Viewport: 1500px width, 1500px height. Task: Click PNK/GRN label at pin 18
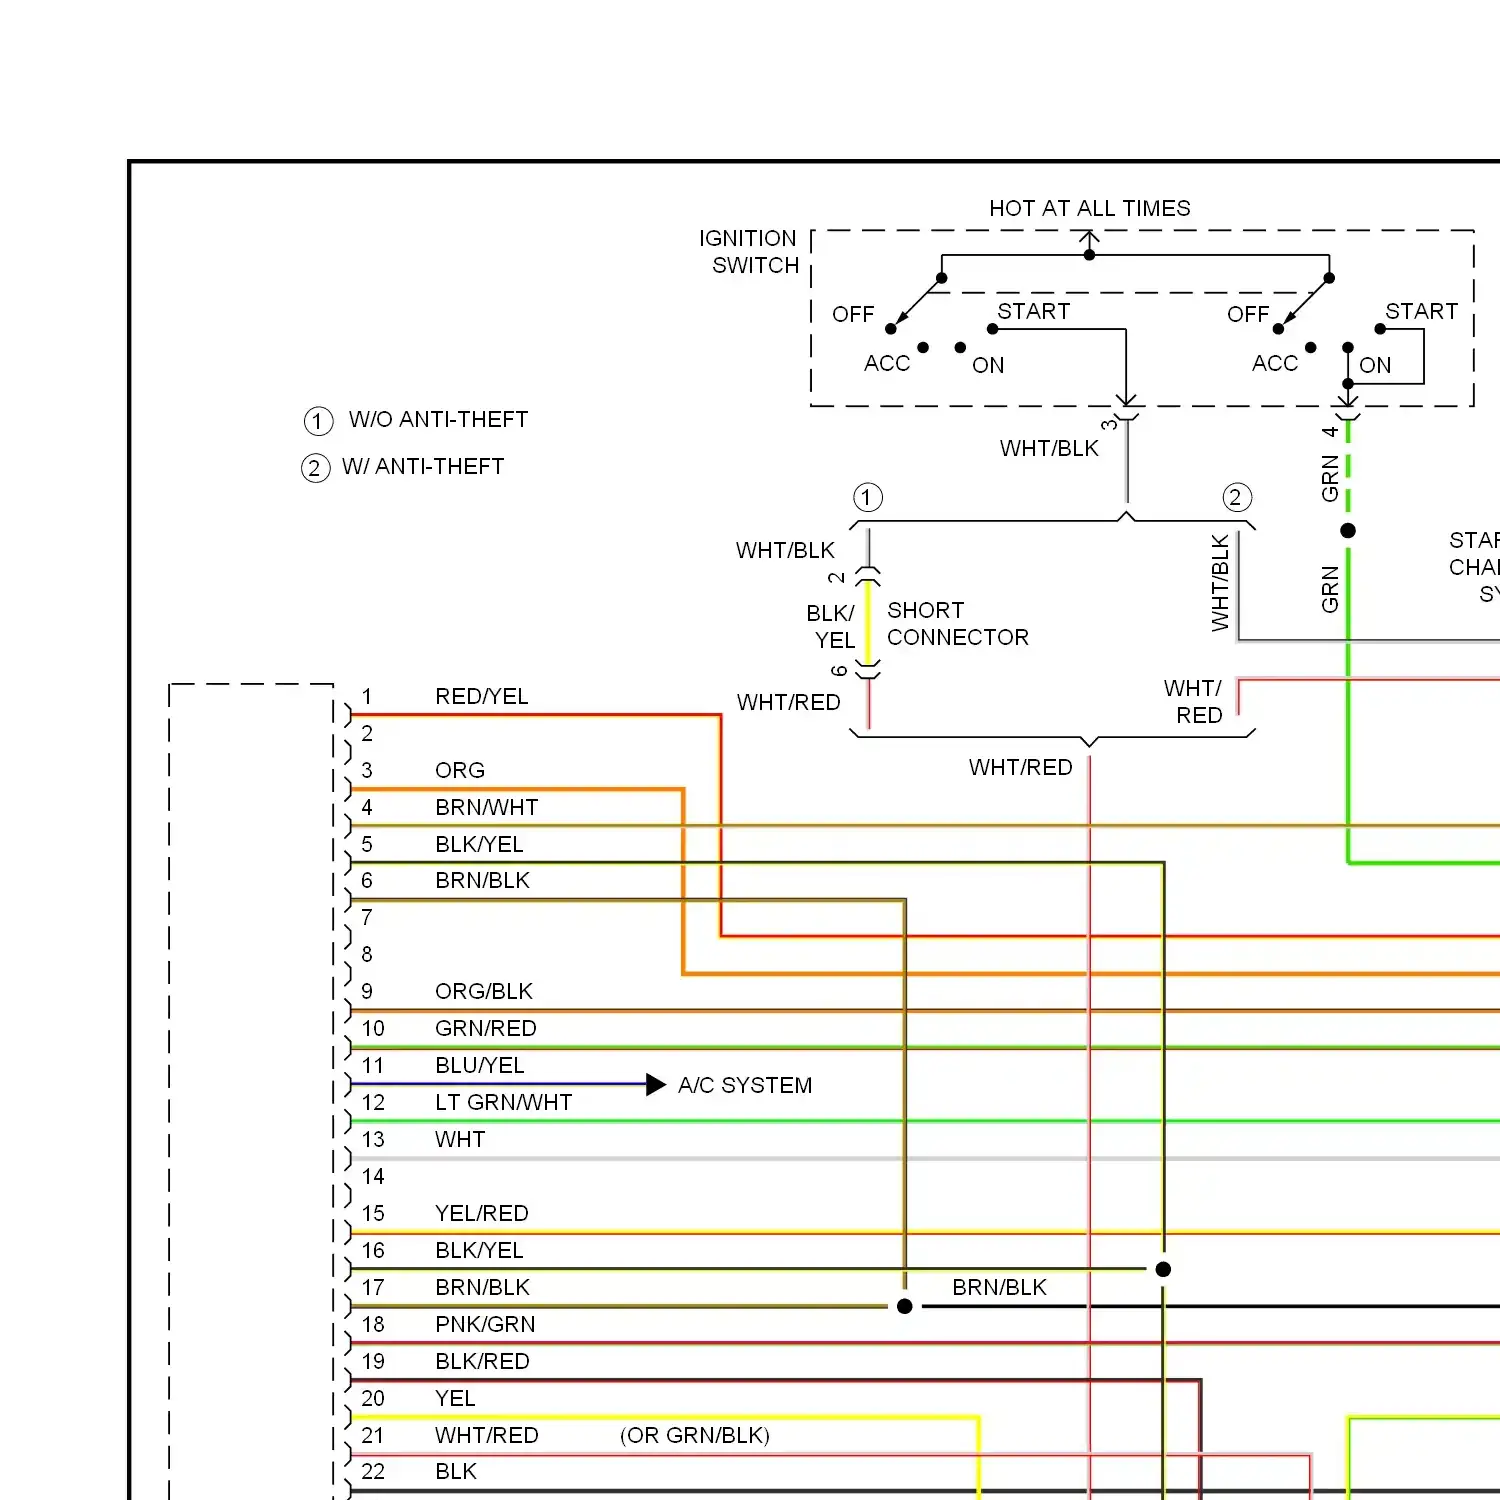pos(485,1325)
